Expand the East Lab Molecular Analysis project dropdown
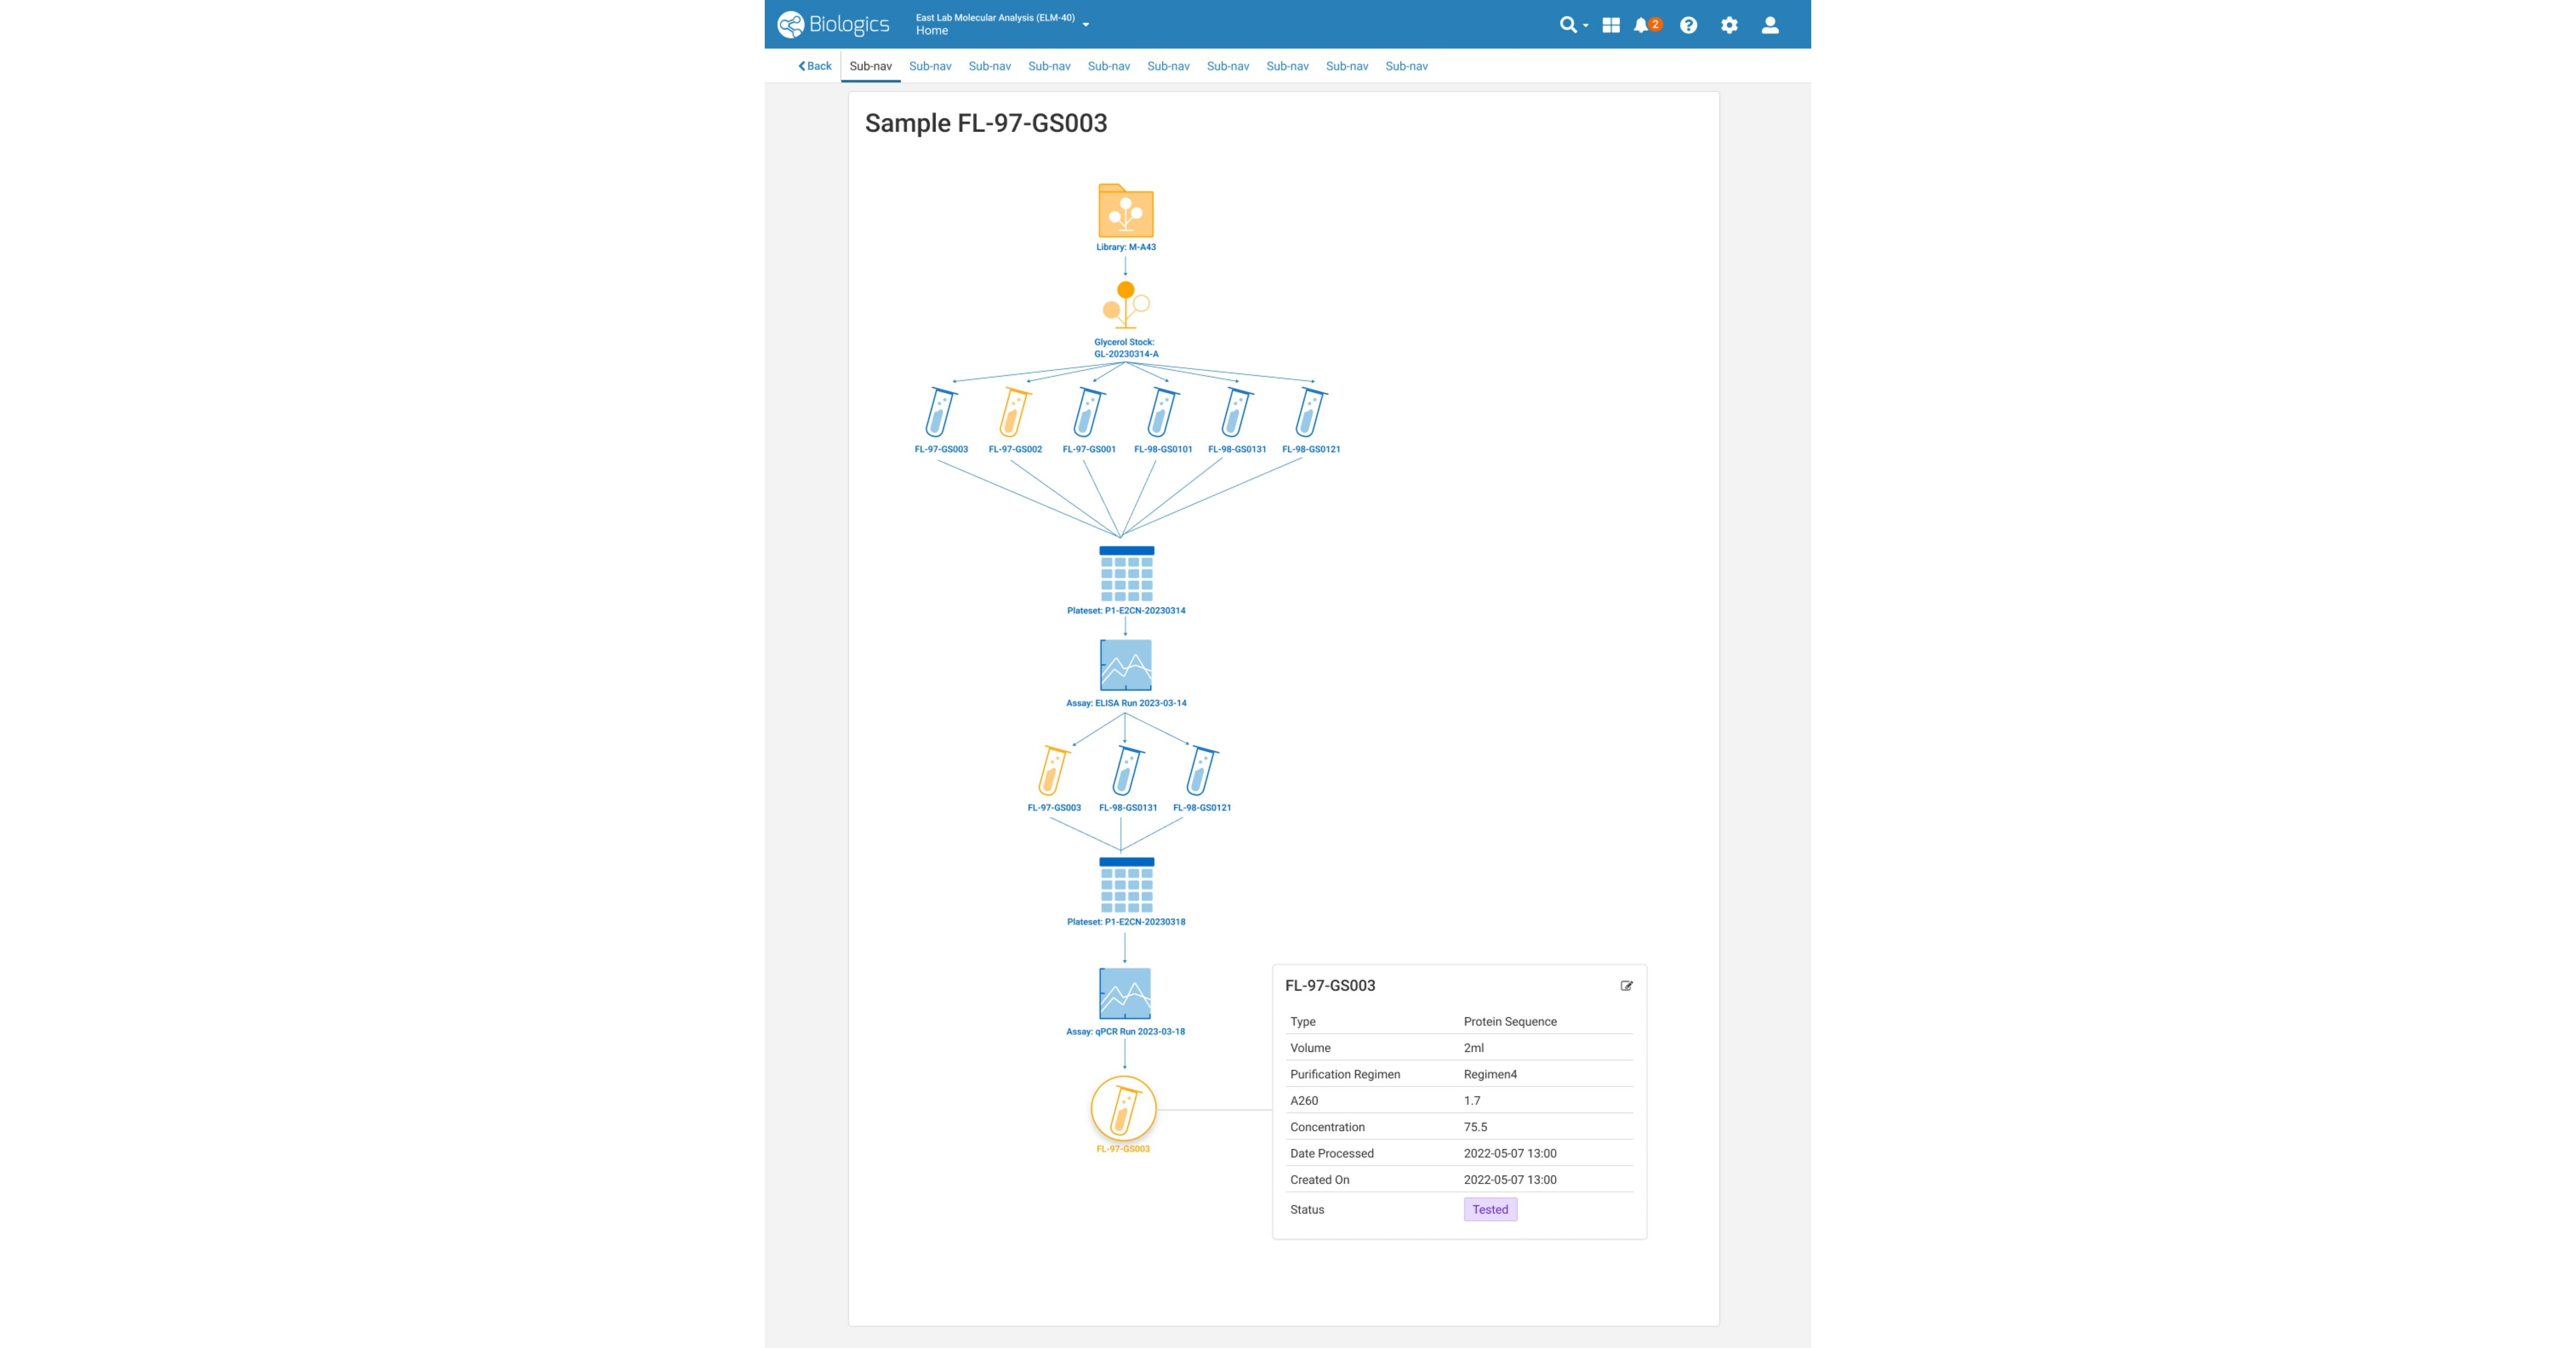Viewport: 2576px width, 1348px height. 1086,24
